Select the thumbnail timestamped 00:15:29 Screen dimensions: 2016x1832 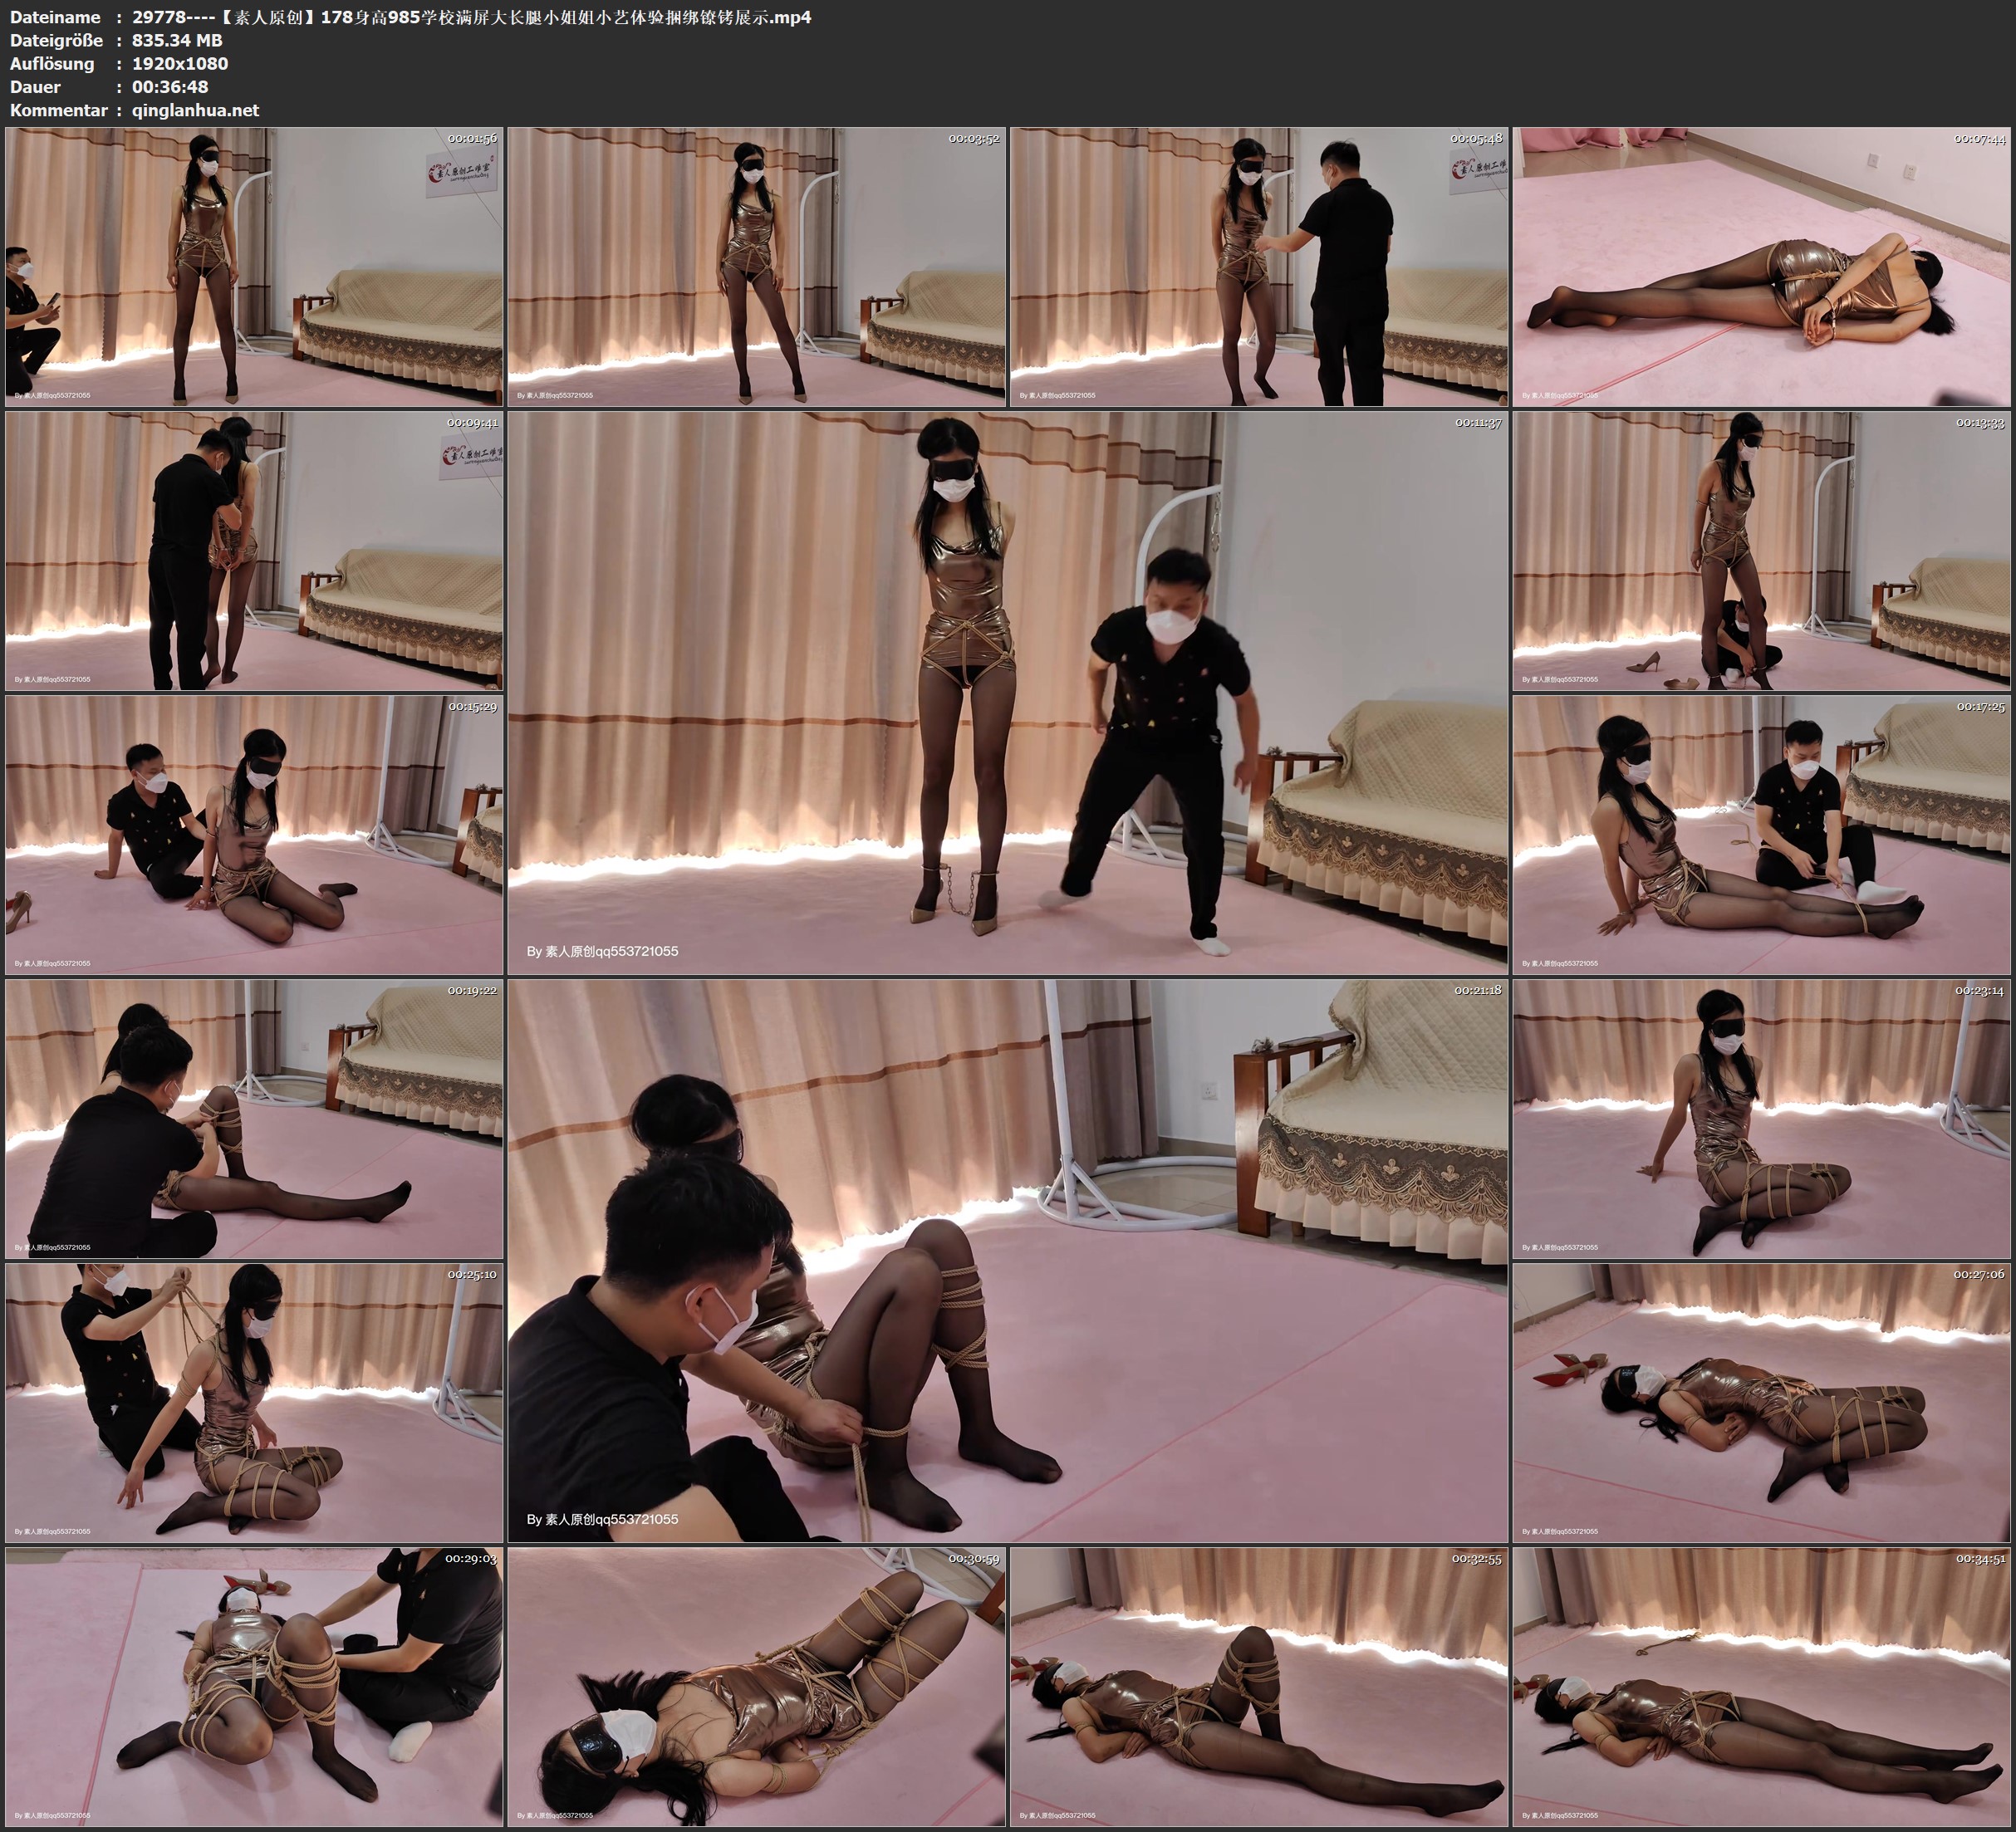pyautogui.click(x=254, y=834)
